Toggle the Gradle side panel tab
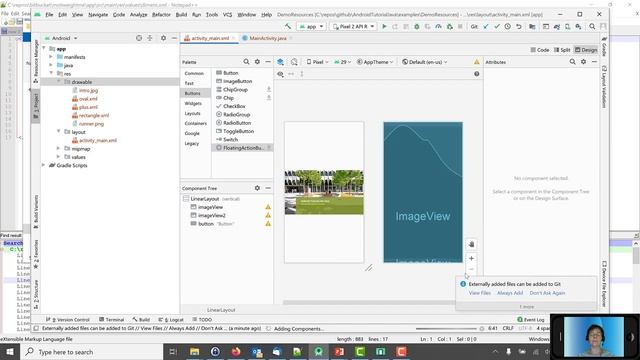The width and height of the screenshot is (640, 360). coord(604,46)
